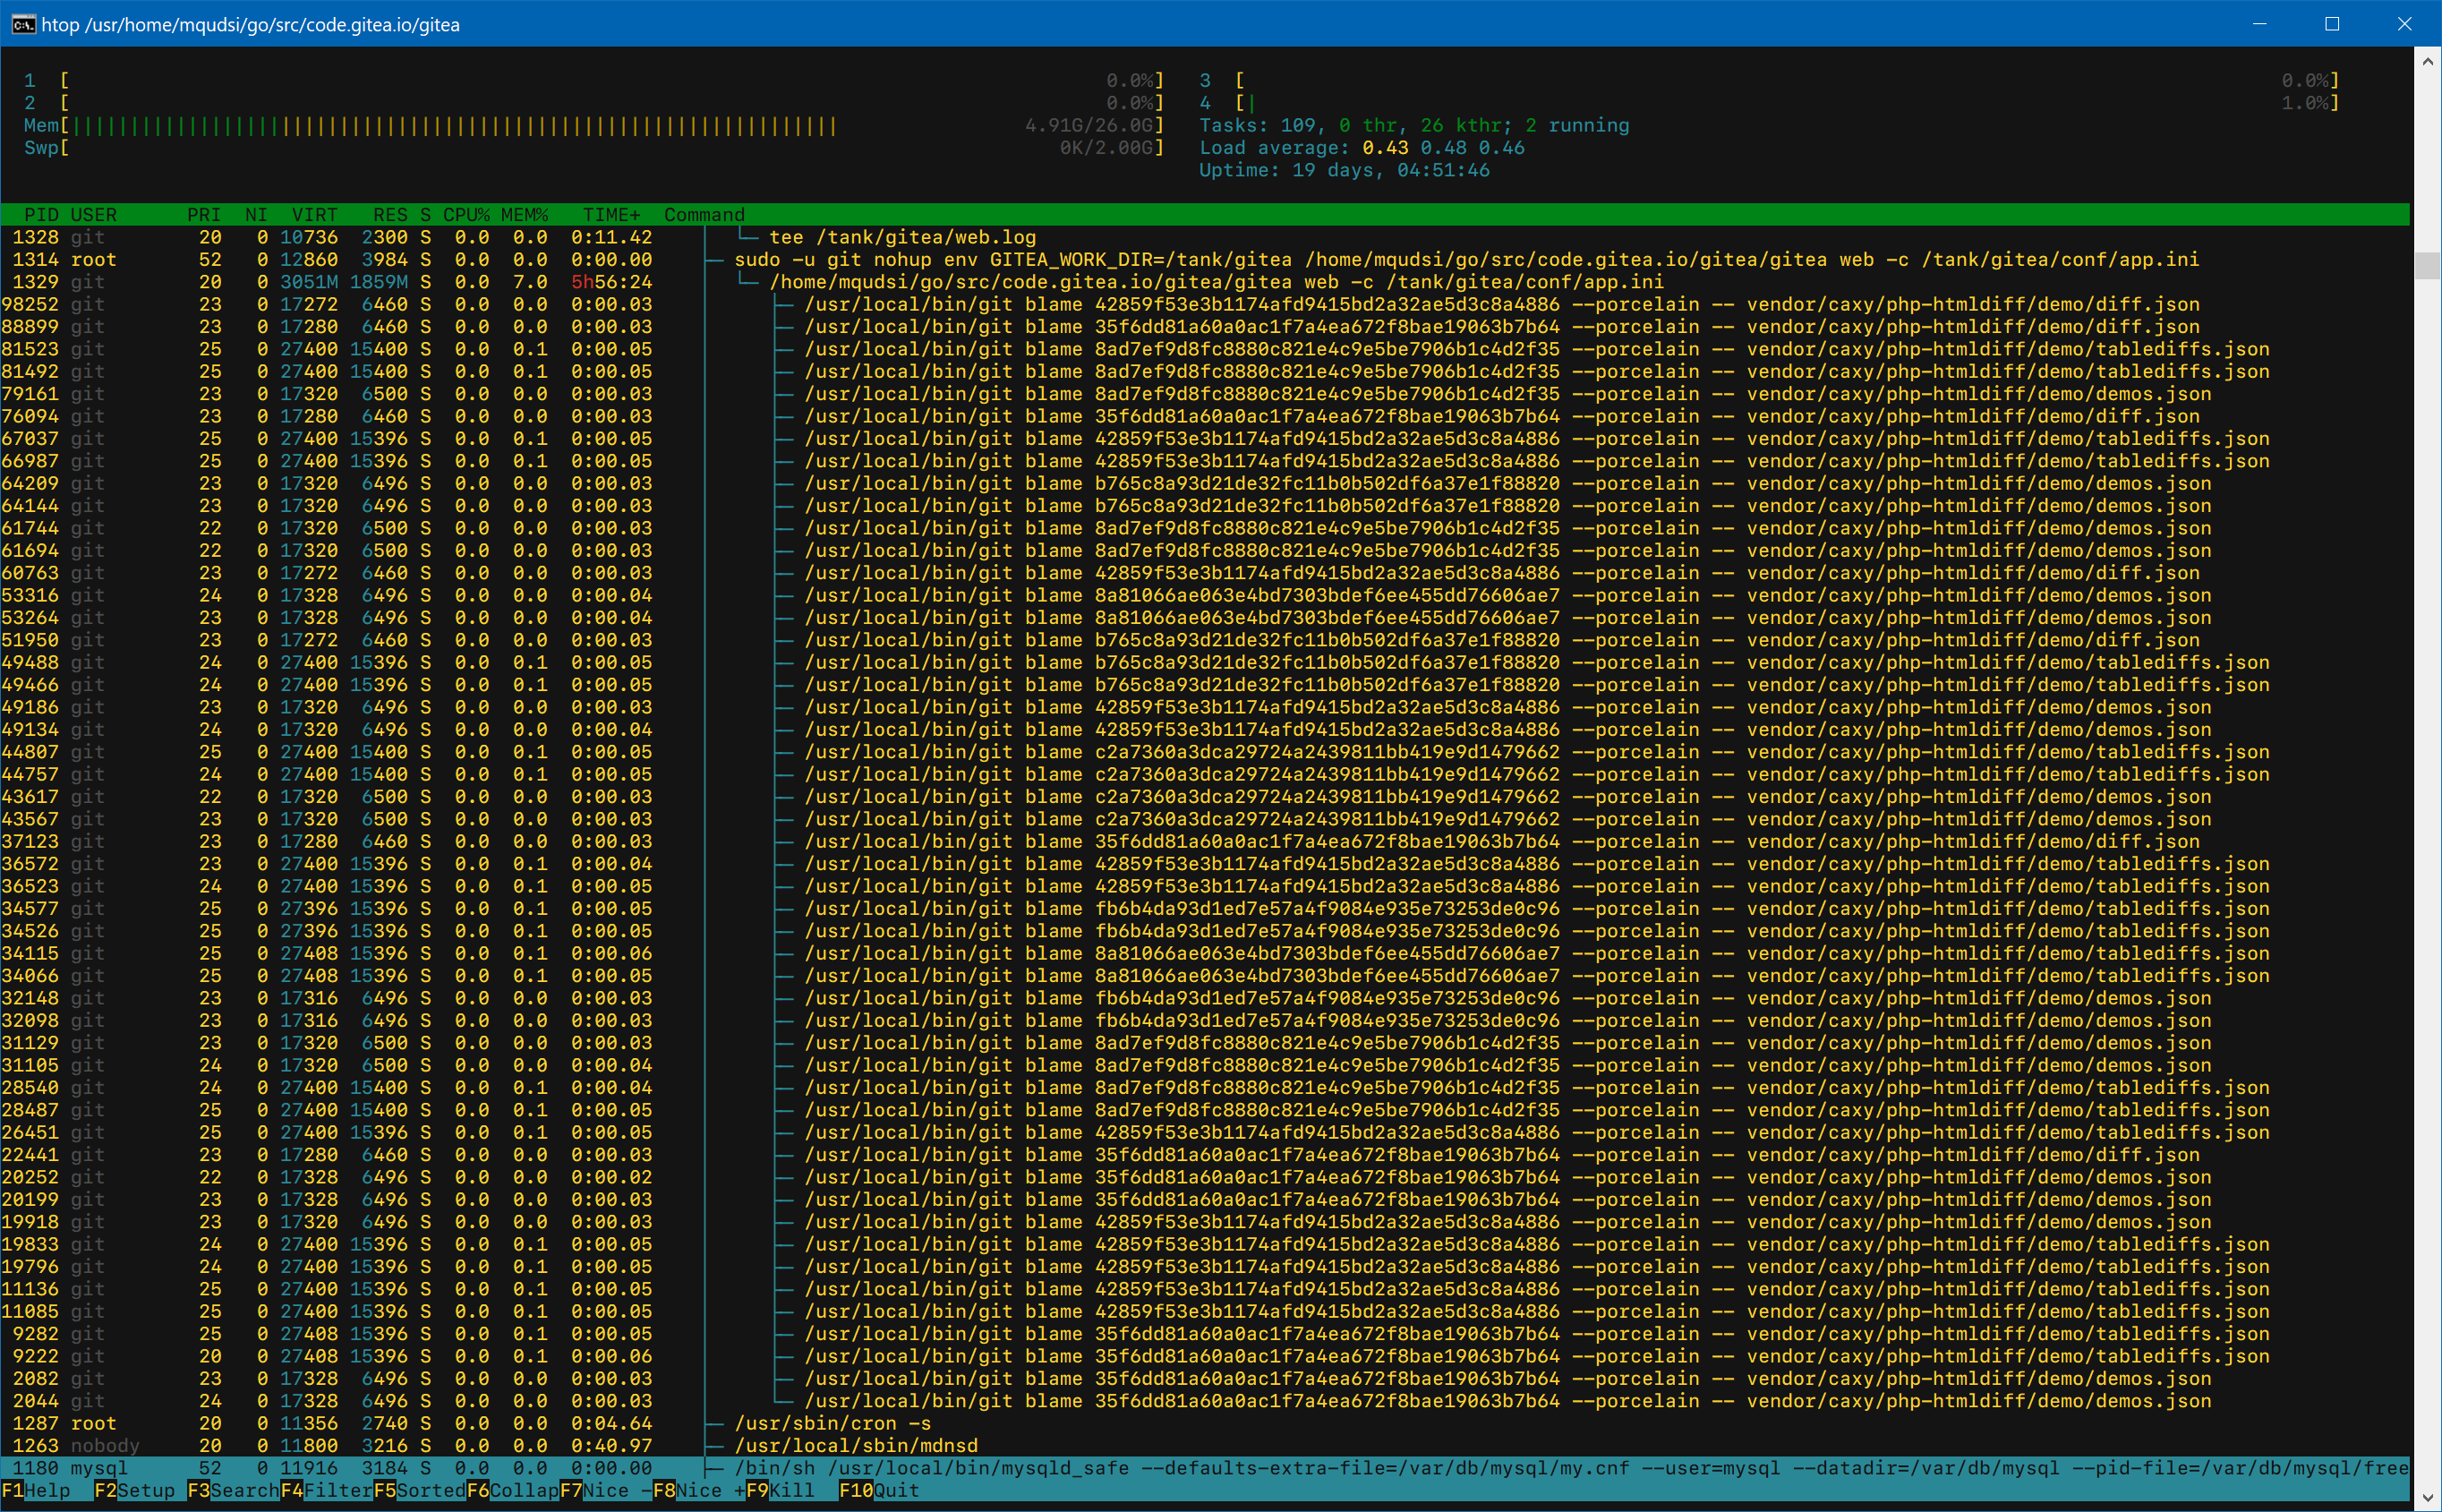Screen dimensions: 2442x1512
Task: Sort by the MEM% column header
Action: tap(524, 215)
